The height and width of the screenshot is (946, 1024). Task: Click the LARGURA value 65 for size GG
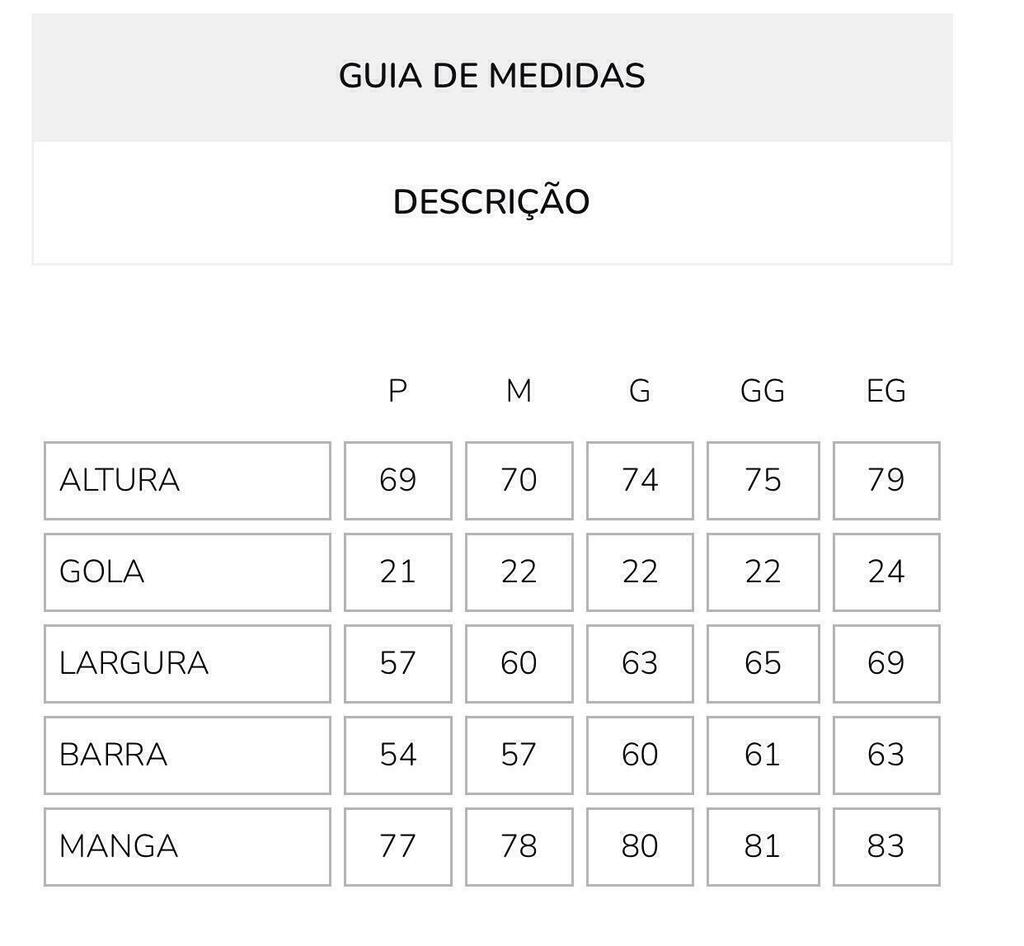[763, 663]
